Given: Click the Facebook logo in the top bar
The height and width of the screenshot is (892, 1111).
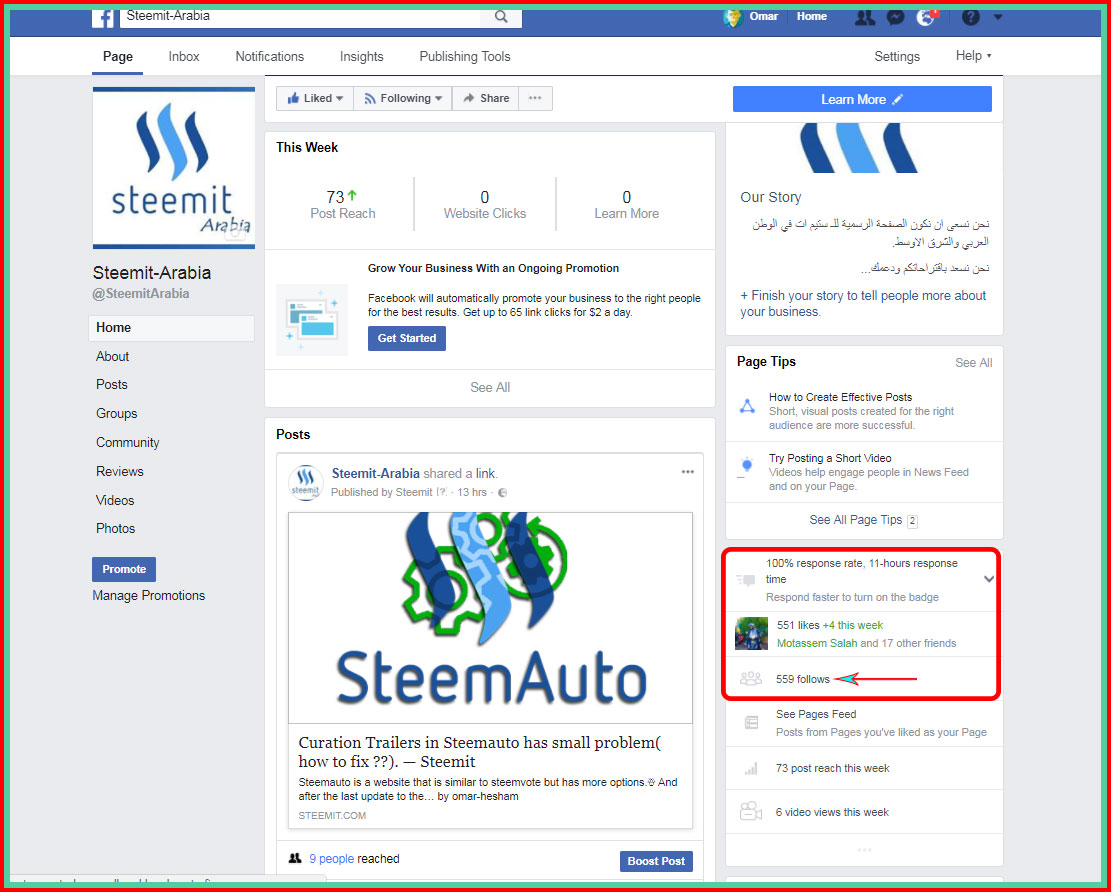Looking at the screenshot, I should click(103, 17).
